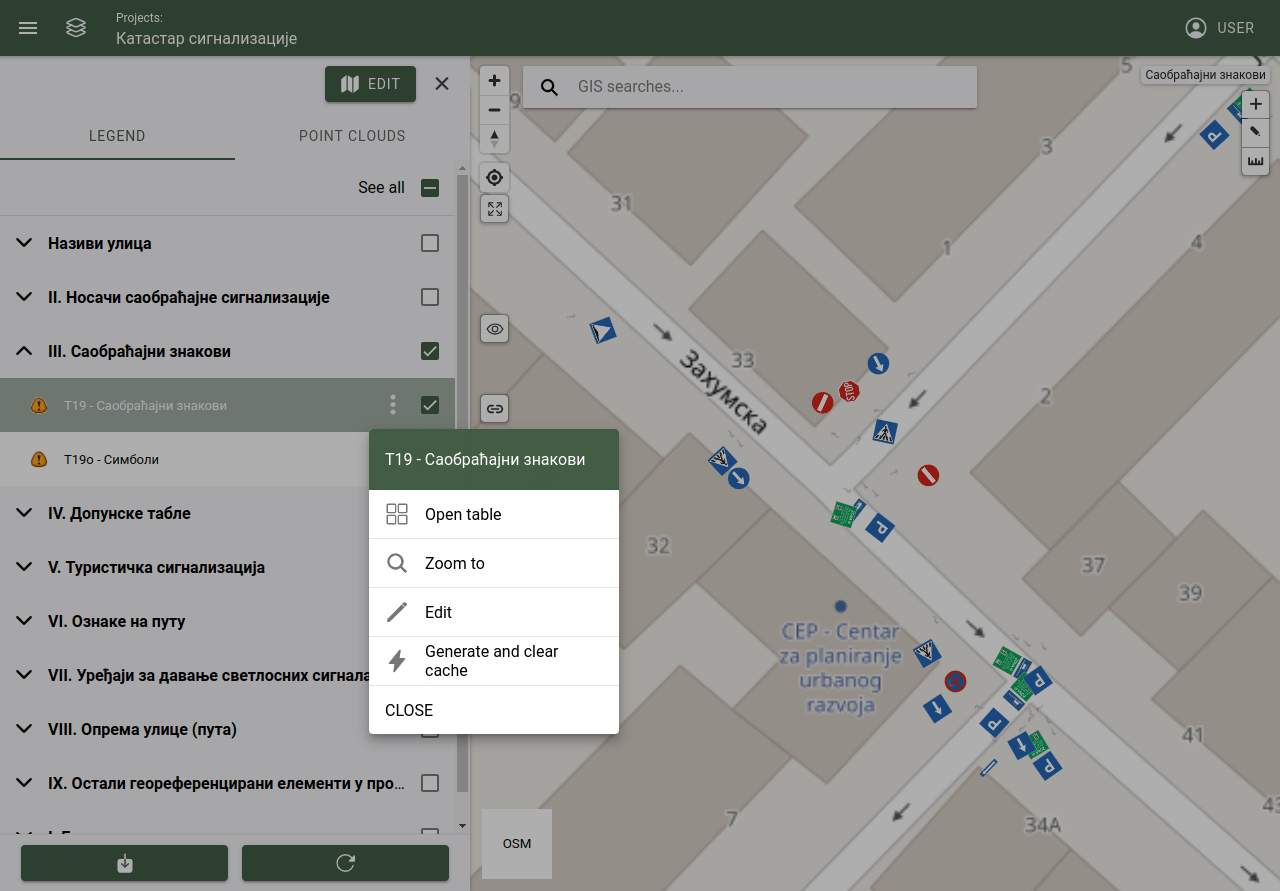Viewport: 1280px width, 891px height.
Task: Collapse III. Саобраћајни знакови group
Action: pyautogui.click(x=24, y=351)
